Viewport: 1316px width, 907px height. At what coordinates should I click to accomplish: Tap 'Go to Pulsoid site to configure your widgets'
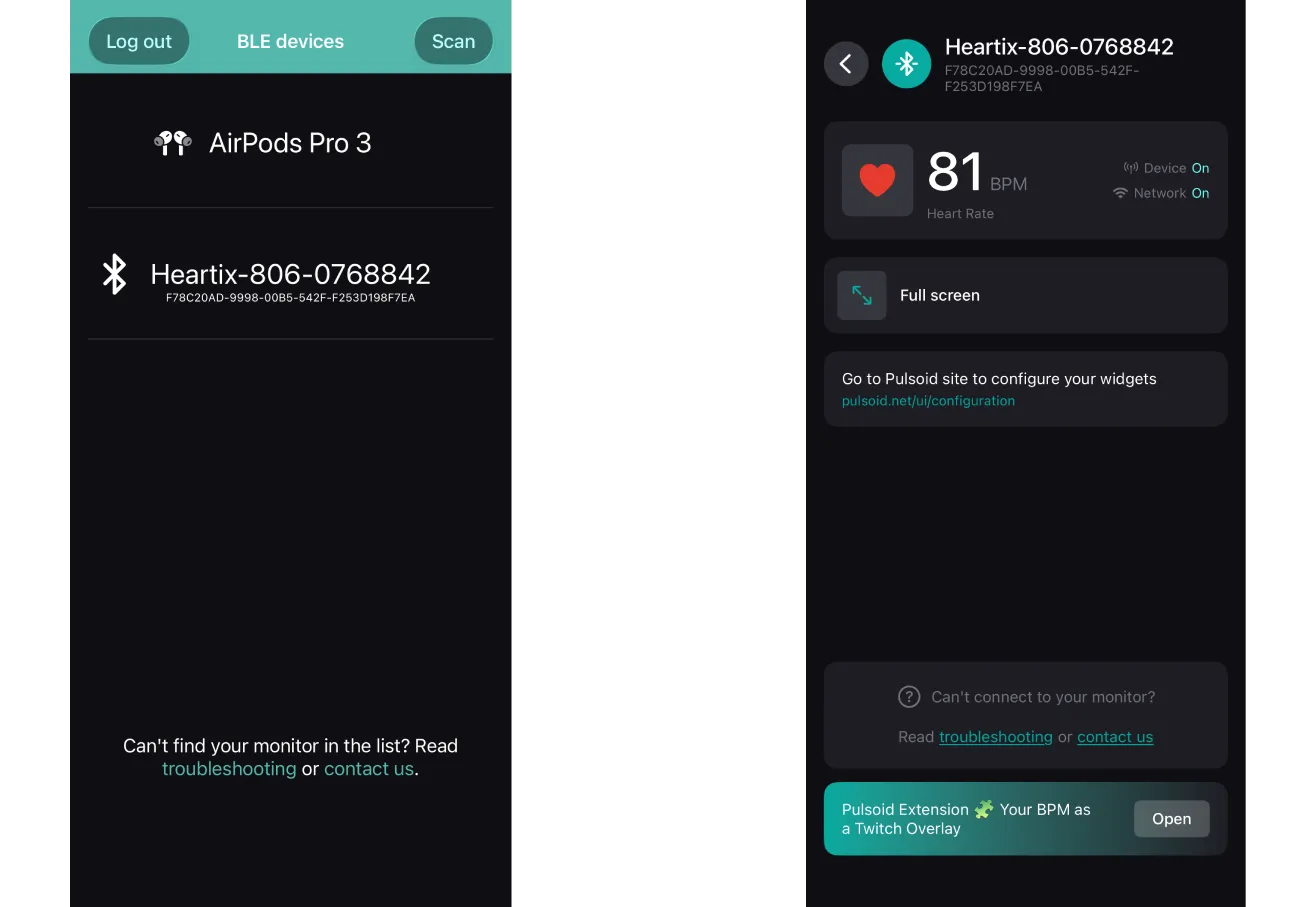coord(999,379)
